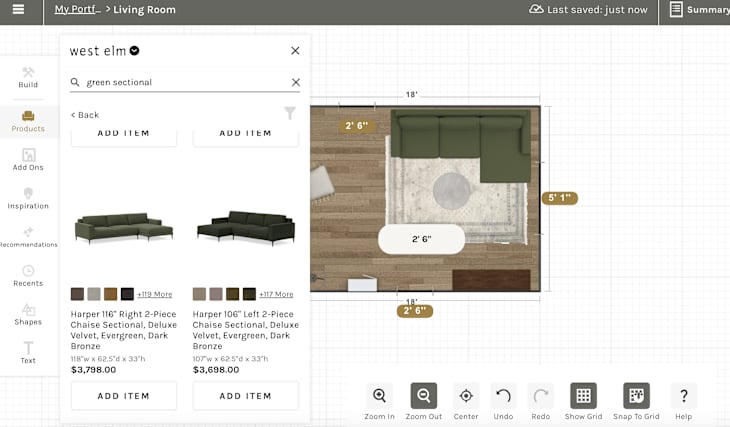
Task: Expand +119 More color options
Action: coord(154,294)
